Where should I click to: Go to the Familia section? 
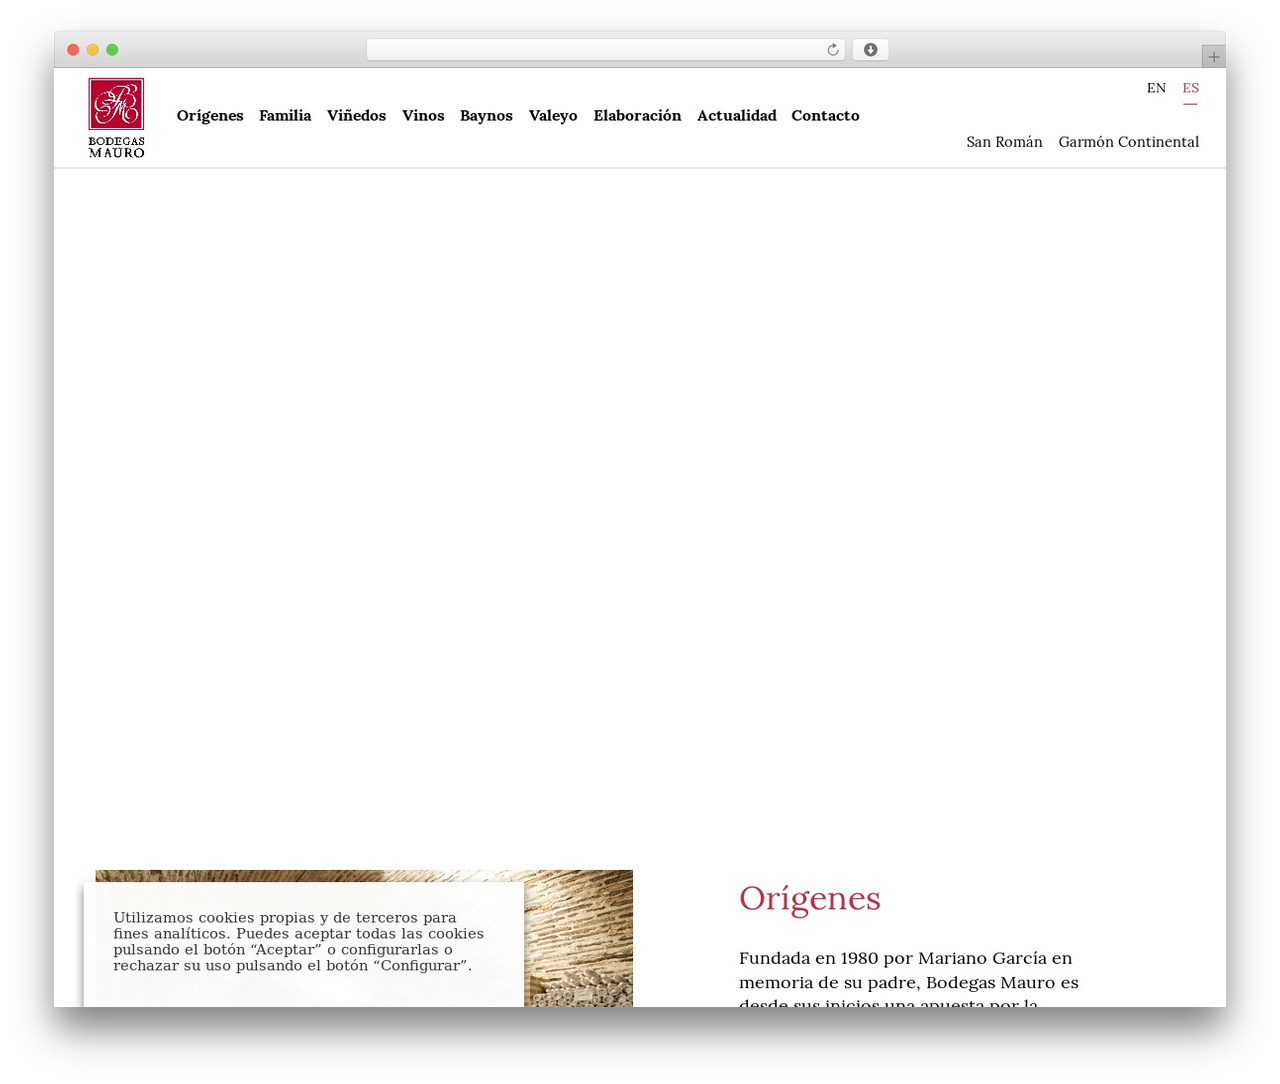(x=285, y=115)
